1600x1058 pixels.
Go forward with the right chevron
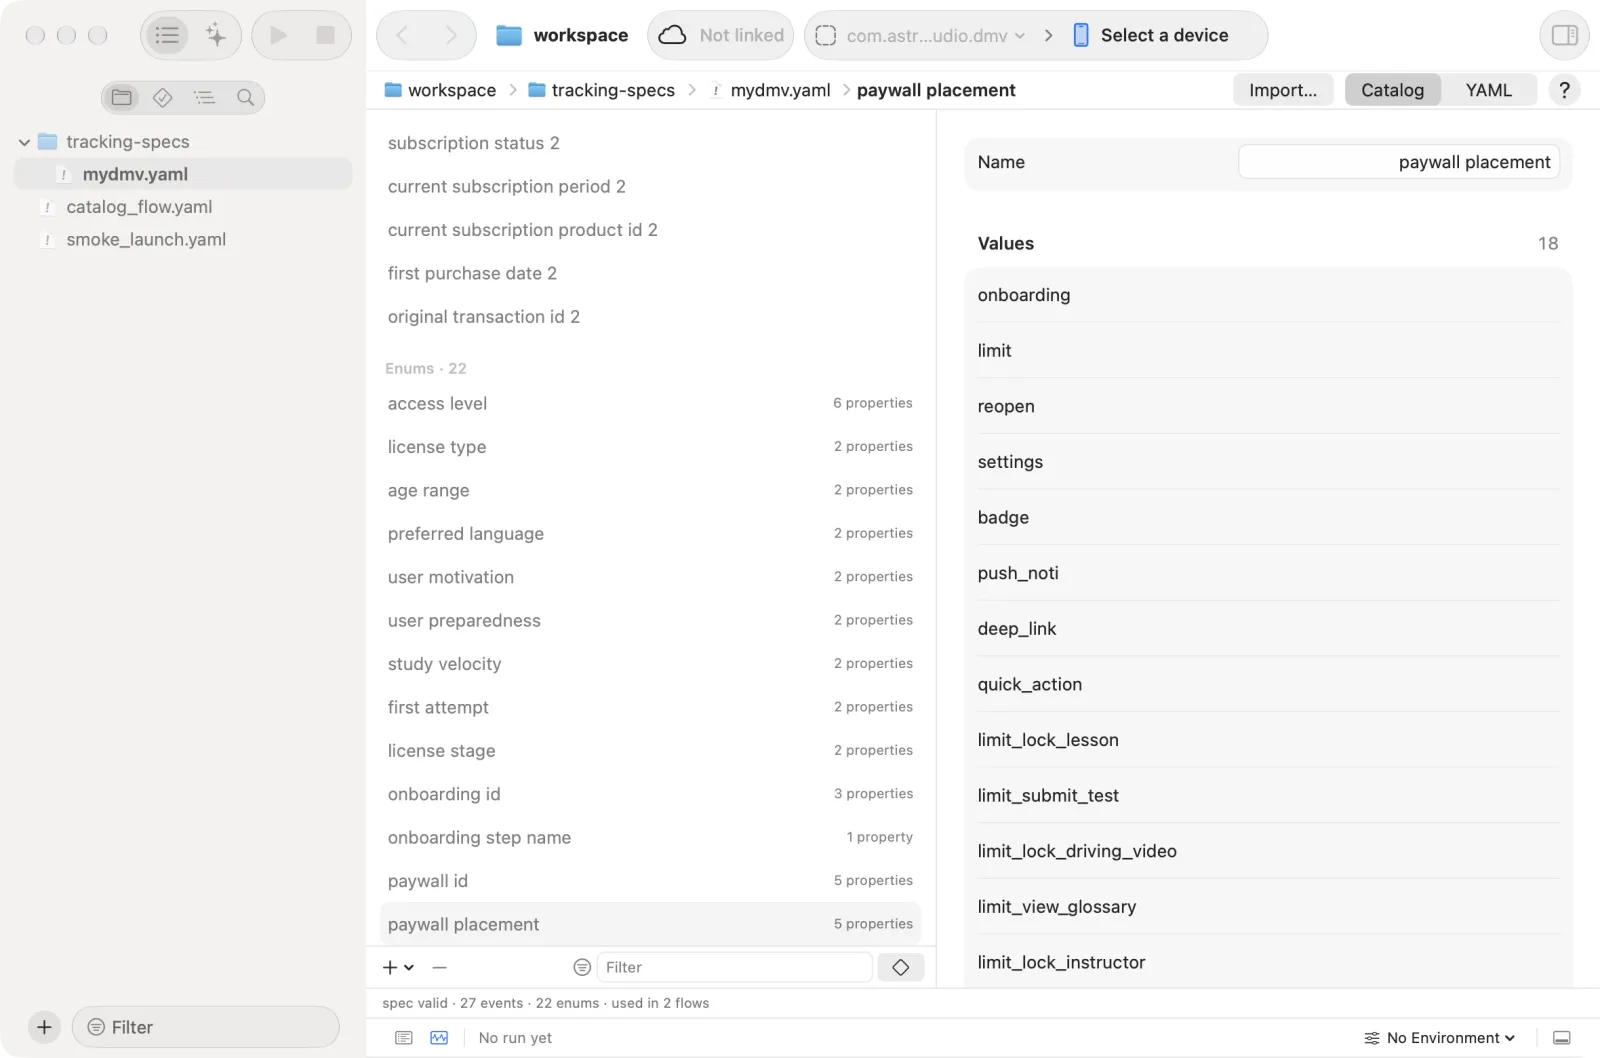(x=451, y=36)
